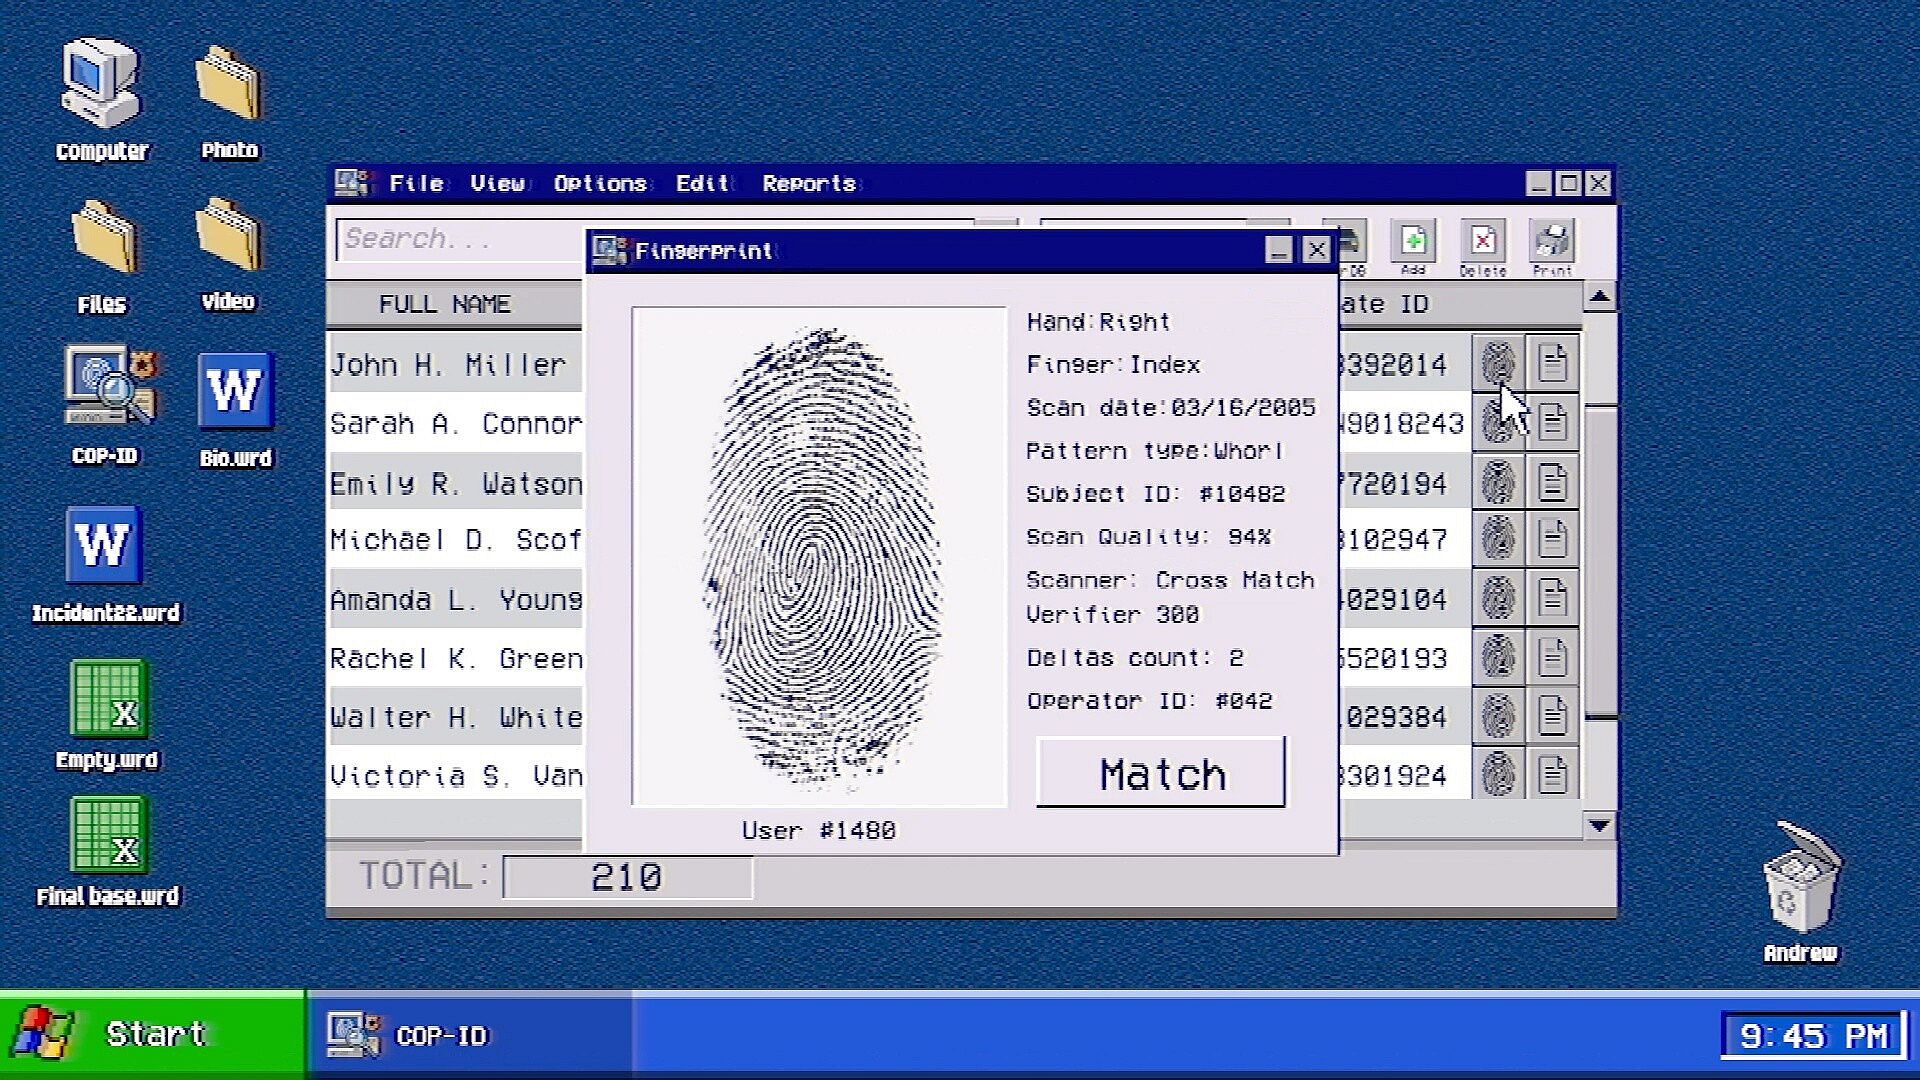The height and width of the screenshot is (1080, 1920).
Task: Open the COP-ID desktop shortcut
Action: pos(105,405)
